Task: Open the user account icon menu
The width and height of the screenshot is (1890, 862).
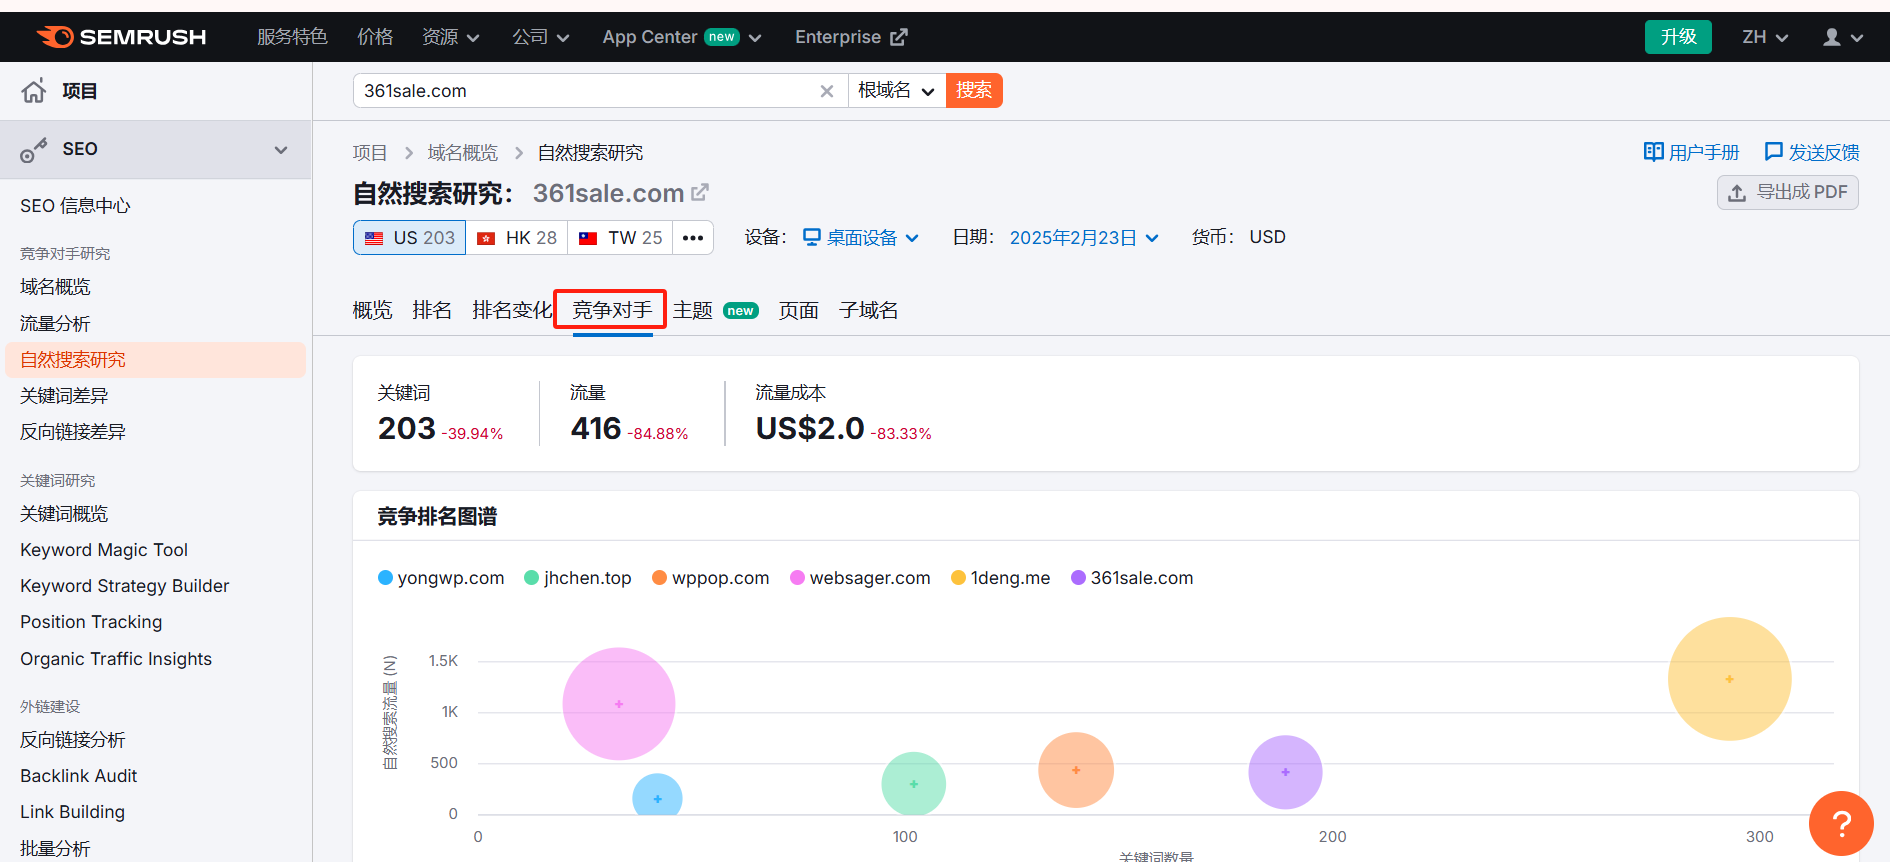Action: 1843,37
